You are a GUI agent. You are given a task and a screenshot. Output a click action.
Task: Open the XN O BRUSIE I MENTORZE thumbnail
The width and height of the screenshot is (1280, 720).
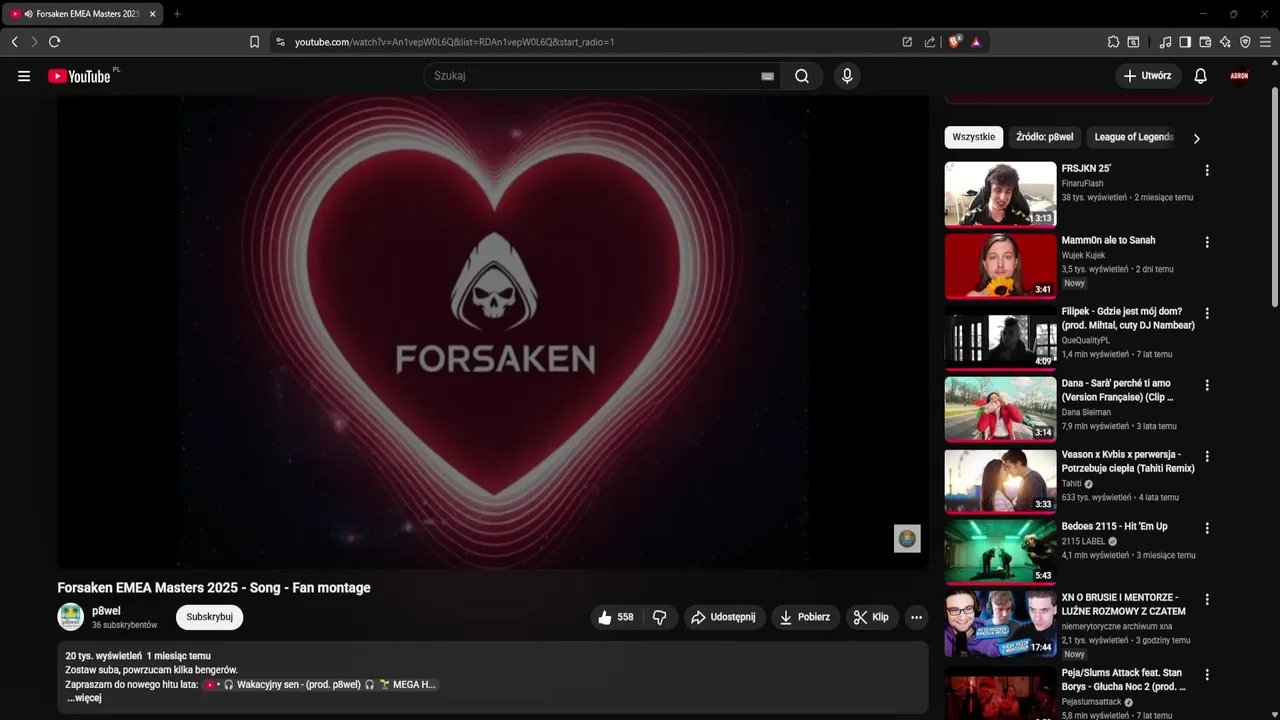(x=1000, y=623)
